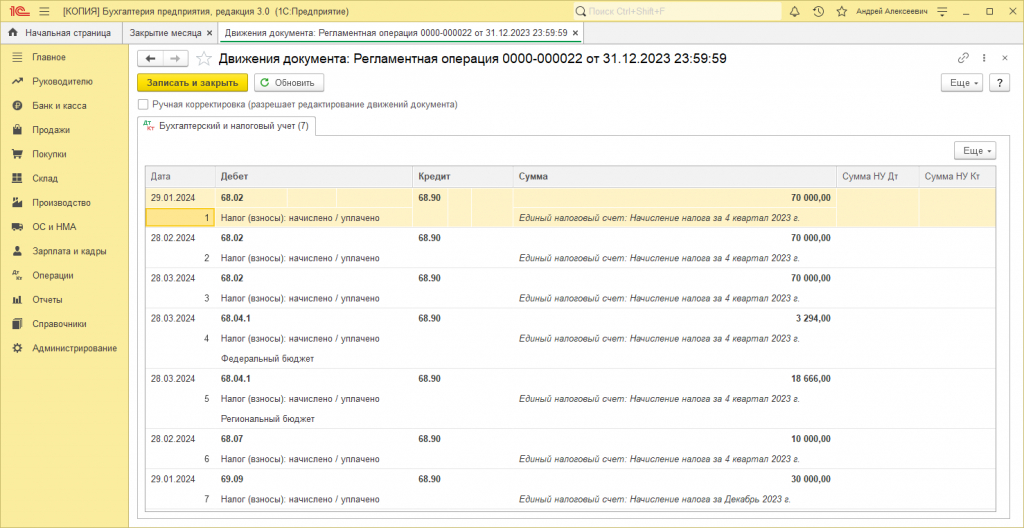Open hamburger main menu icon

pos(44,12)
